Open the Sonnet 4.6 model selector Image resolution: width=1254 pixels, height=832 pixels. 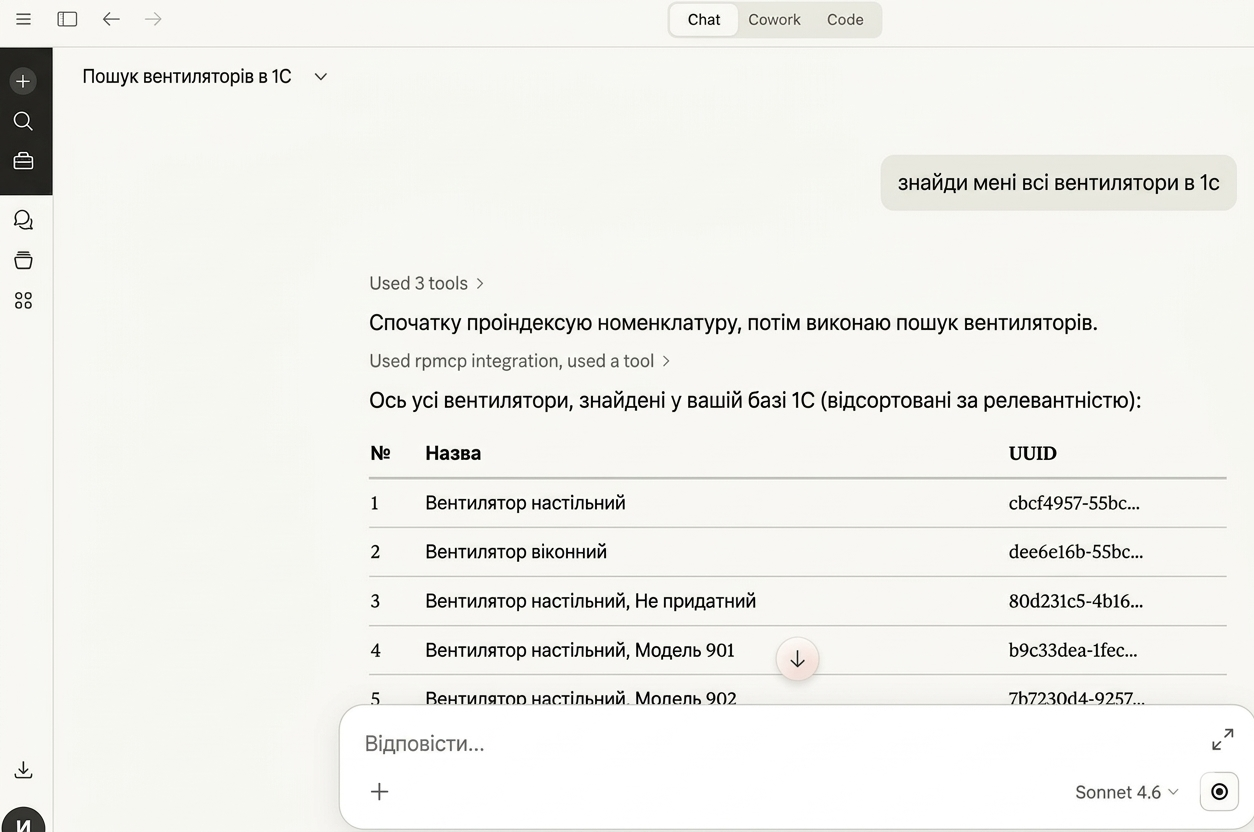tap(1126, 792)
